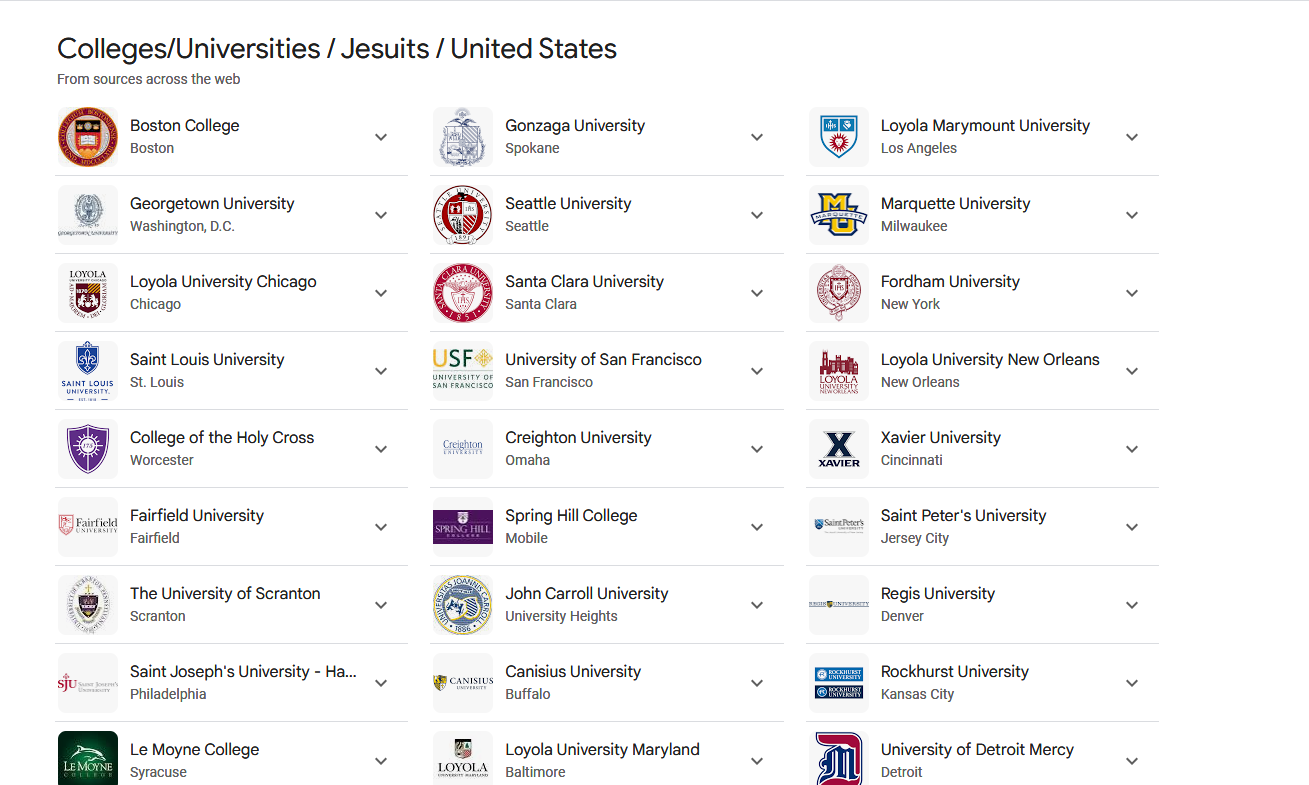Image resolution: width=1309 pixels, height=785 pixels.
Task: Click the College of the Holy Cross shield logo
Action: click(88, 449)
